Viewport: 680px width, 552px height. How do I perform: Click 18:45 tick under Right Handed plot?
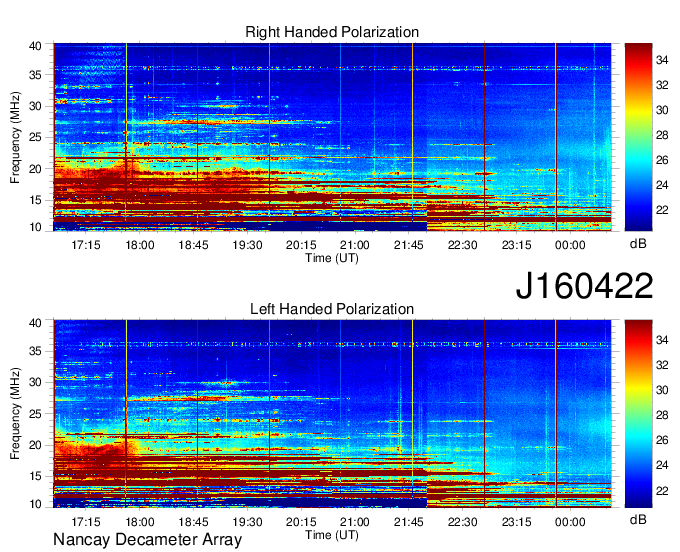(193, 245)
